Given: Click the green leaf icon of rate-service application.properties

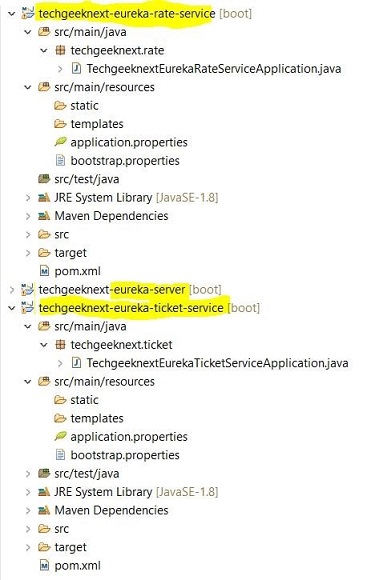Looking at the screenshot, I should (x=60, y=142).
